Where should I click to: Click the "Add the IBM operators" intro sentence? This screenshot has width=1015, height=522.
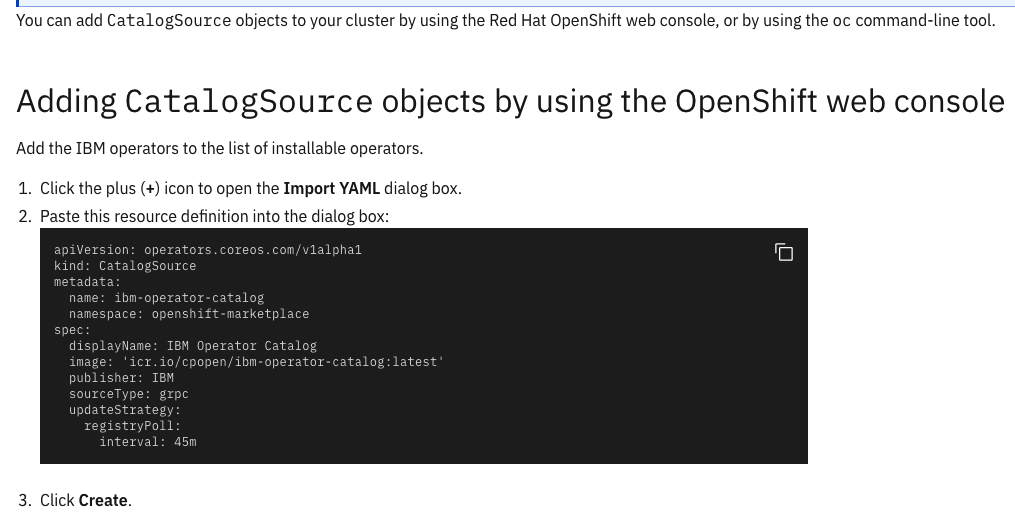pos(219,148)
